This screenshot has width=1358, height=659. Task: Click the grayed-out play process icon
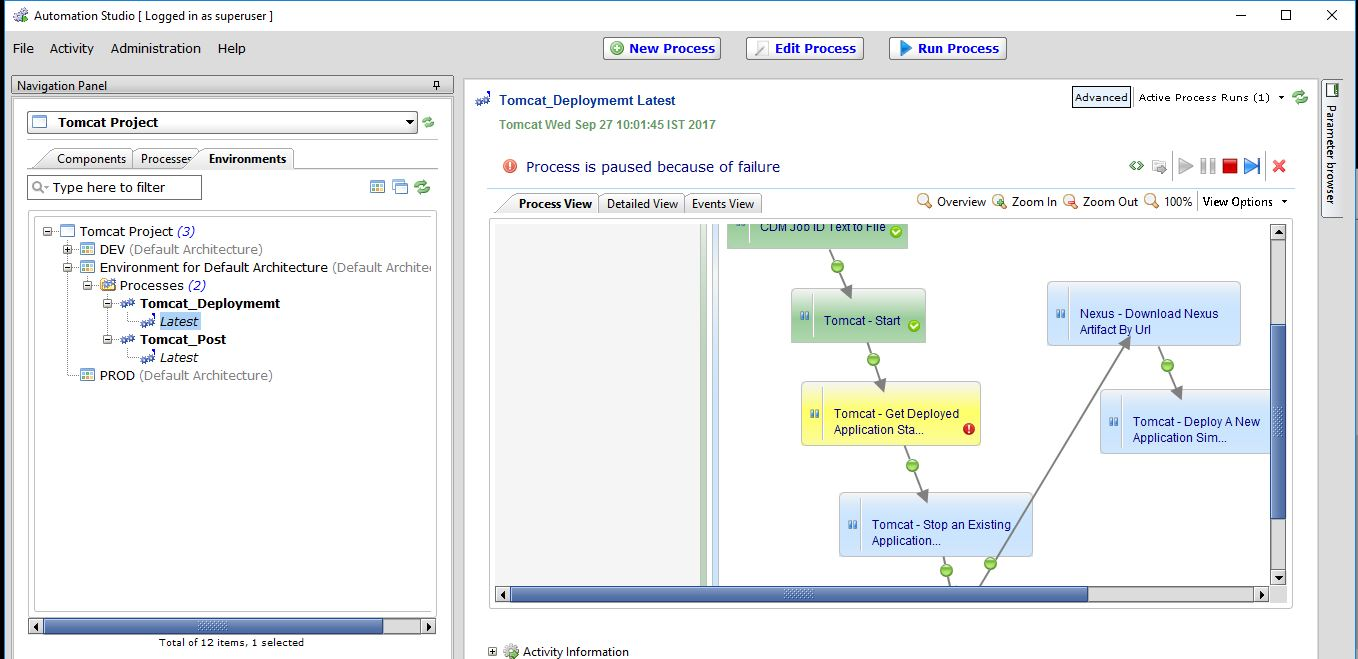tap(1186, 166)
